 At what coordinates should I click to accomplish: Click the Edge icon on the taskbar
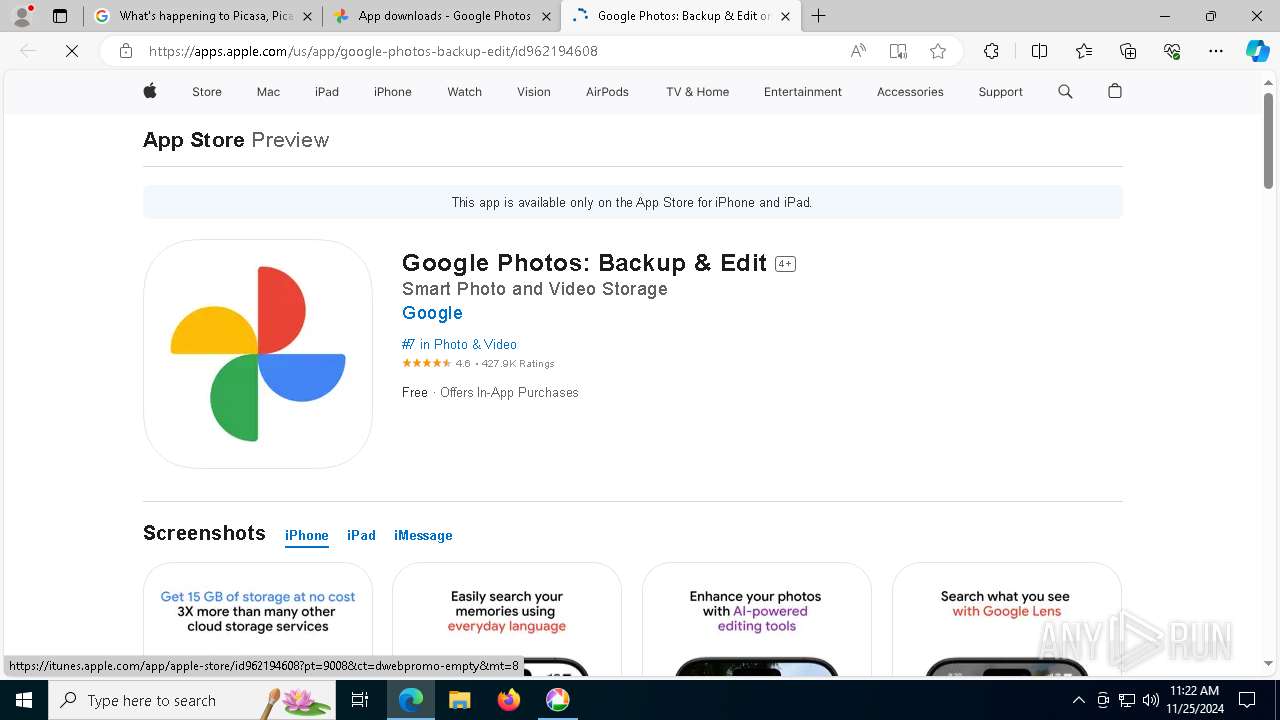tap(411, 700)
